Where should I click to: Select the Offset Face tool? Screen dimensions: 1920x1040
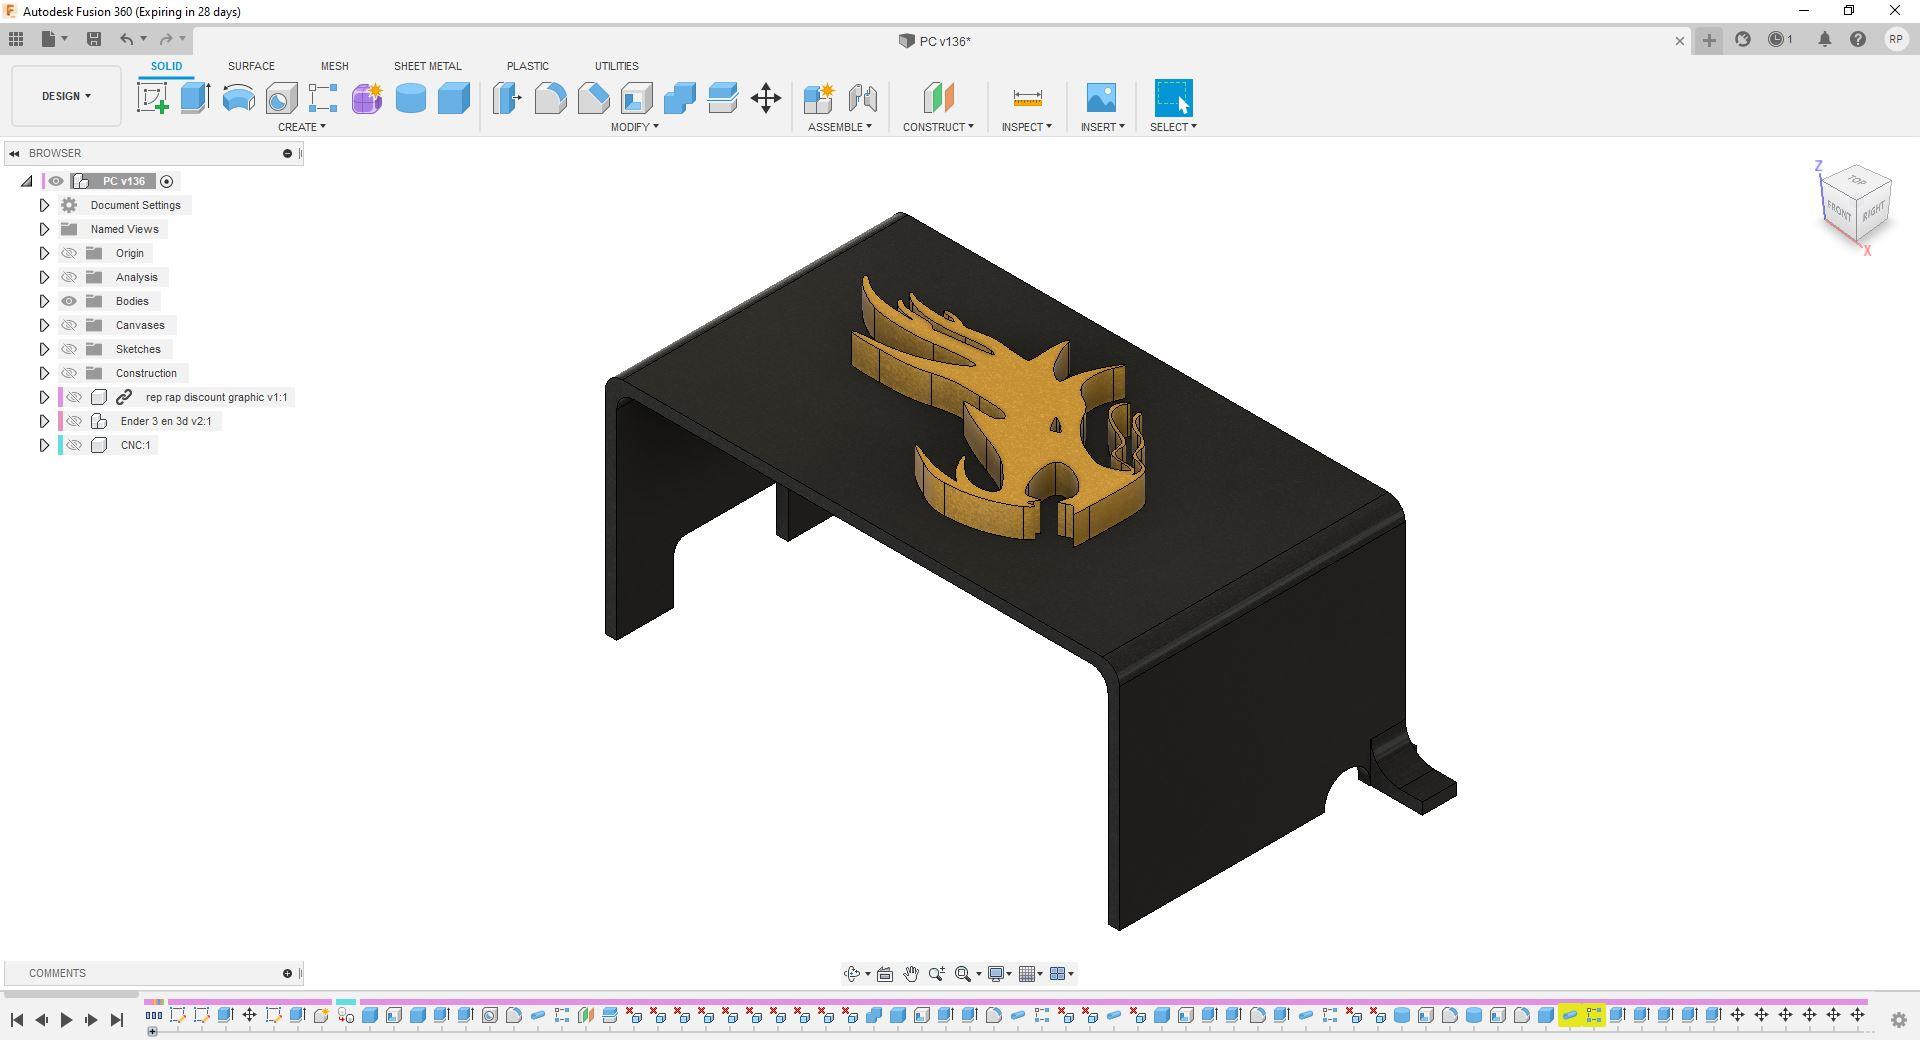click(x=722, y=98)
